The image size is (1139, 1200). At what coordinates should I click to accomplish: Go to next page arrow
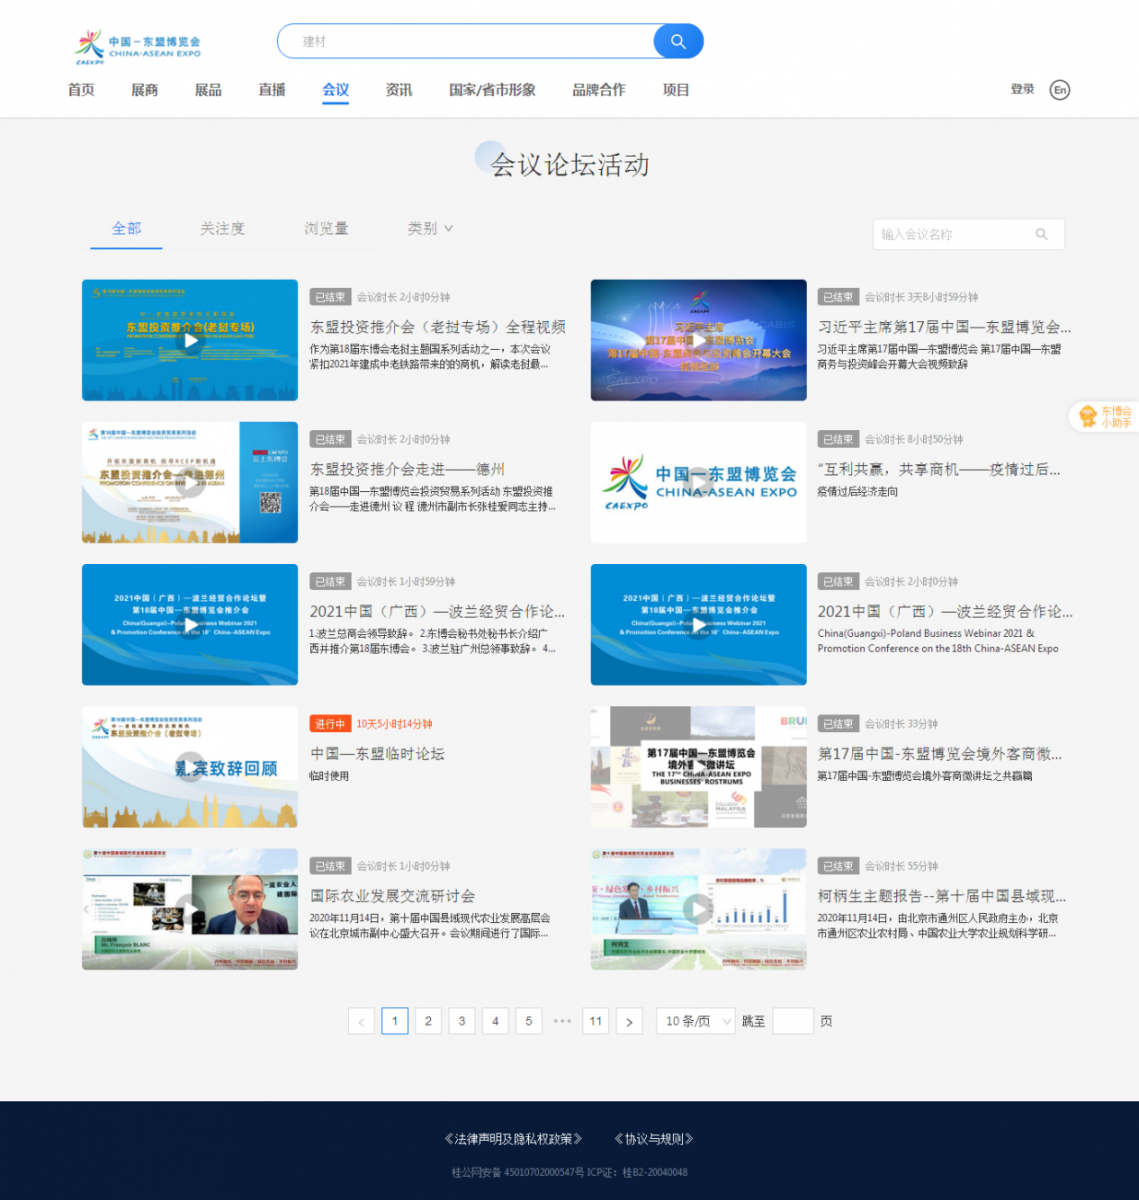pyautogui.click(x=629, y=1021)
